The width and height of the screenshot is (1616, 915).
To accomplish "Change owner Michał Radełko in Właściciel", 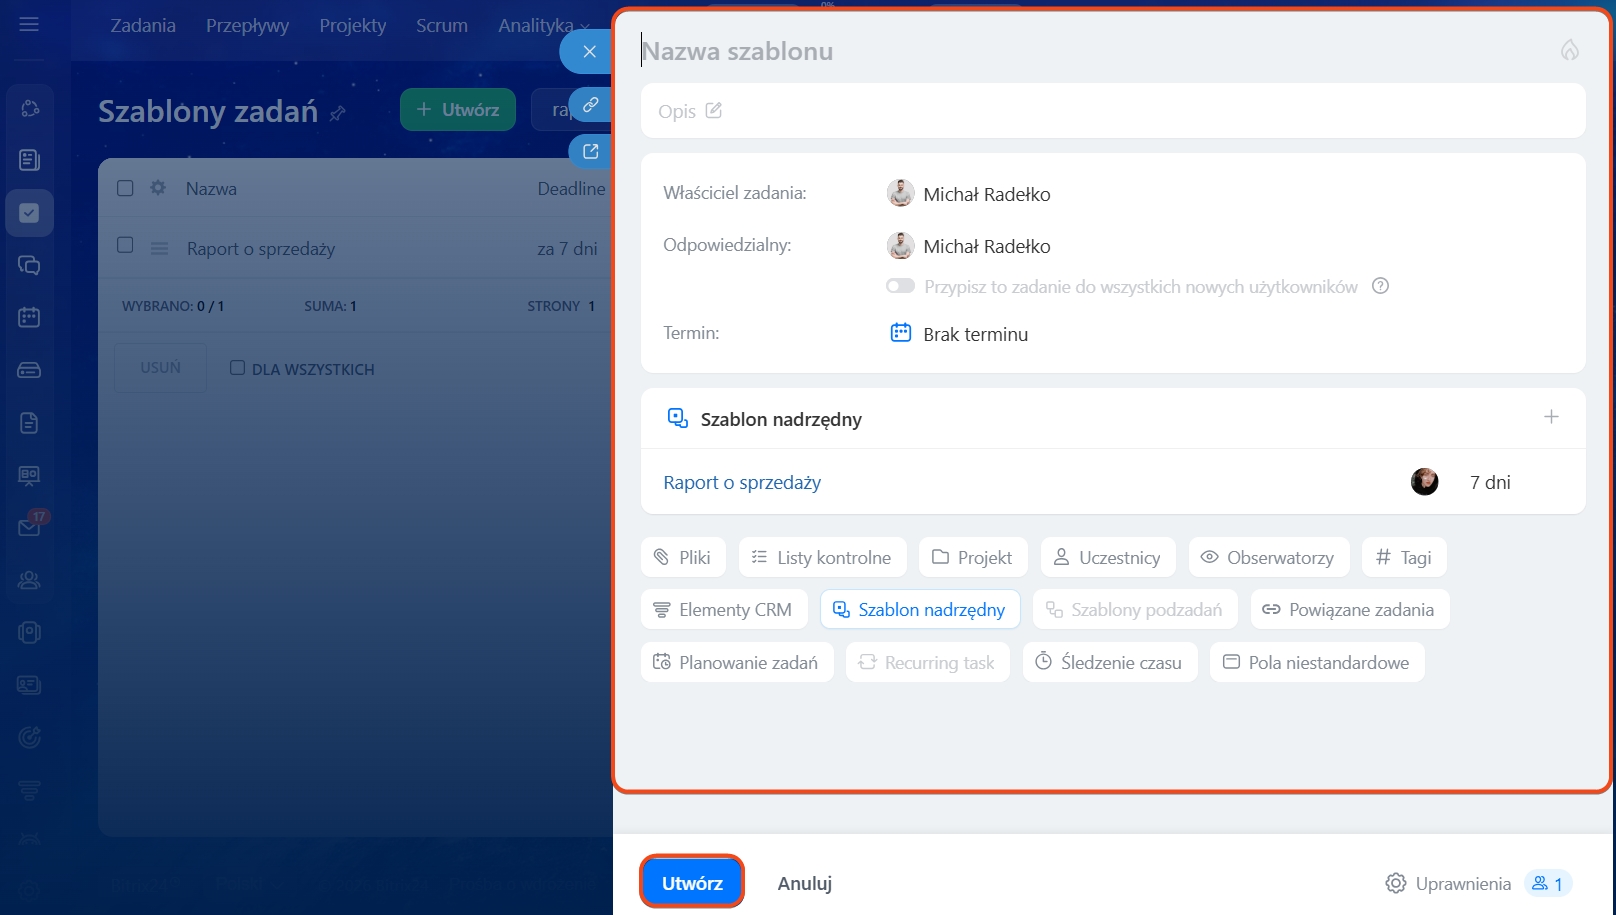I will [968, 194].
